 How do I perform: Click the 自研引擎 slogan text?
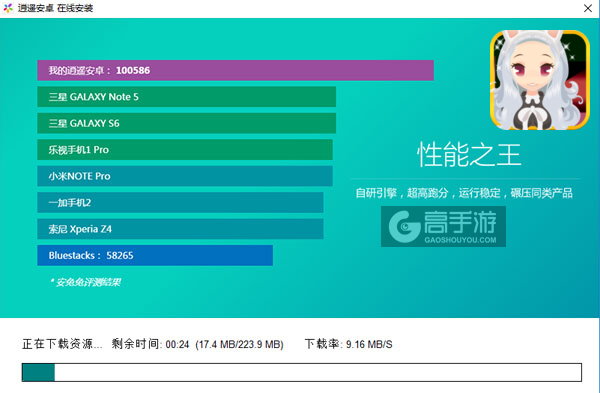[x=464, y=193]
